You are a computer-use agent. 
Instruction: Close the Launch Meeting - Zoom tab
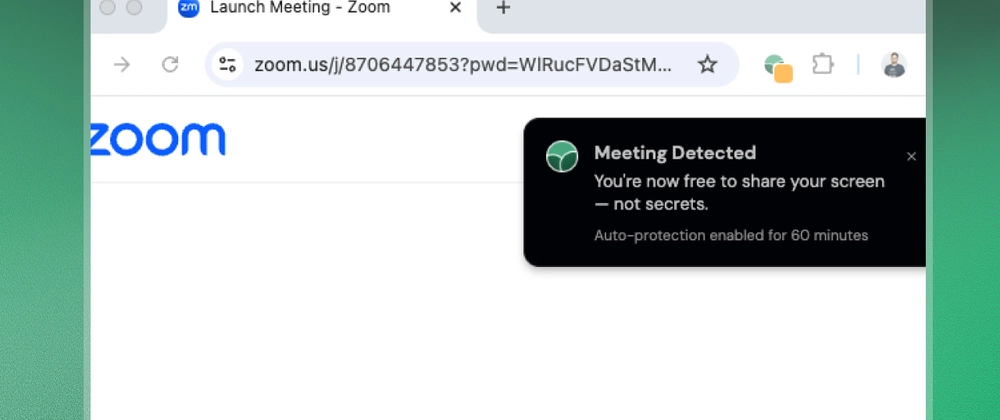[455, 8]
